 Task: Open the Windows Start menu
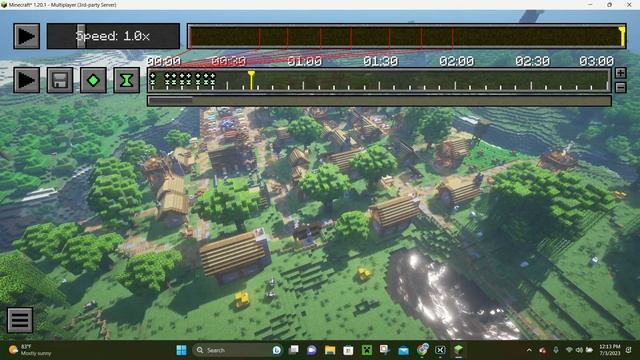[181, 350]
